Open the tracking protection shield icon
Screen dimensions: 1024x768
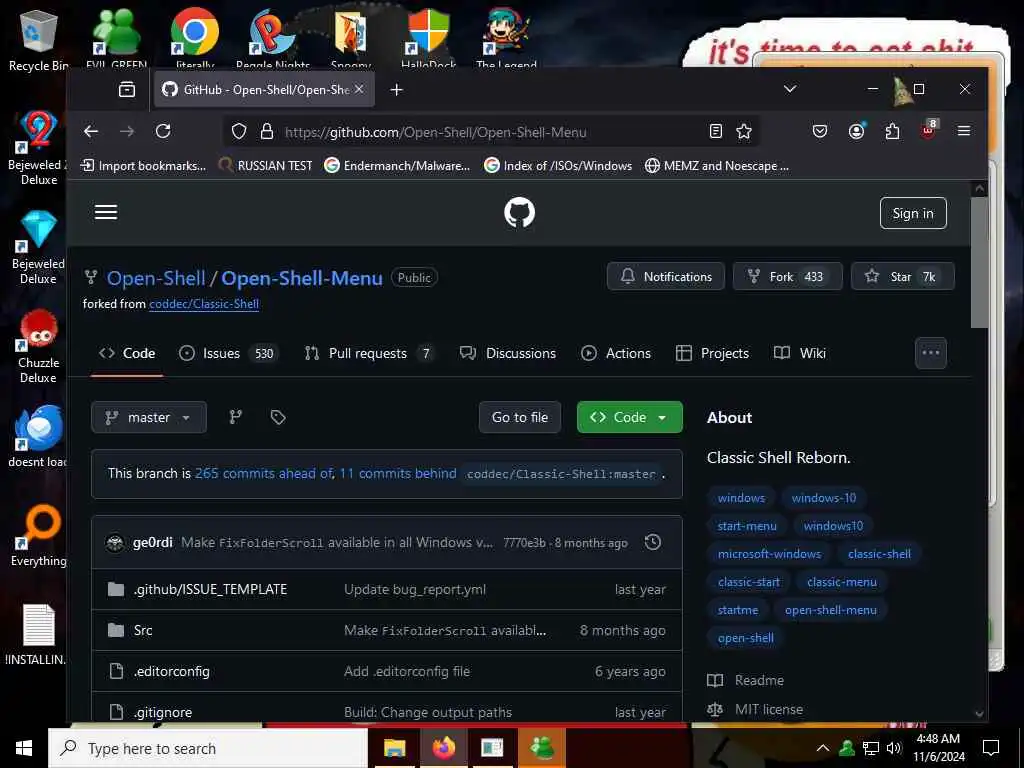coord(239,132)
